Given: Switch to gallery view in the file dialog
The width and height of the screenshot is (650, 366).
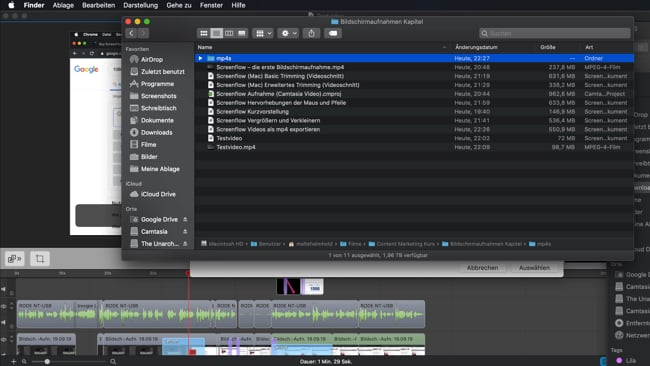Looking at the screenshot, I should (x=242, y=33).
